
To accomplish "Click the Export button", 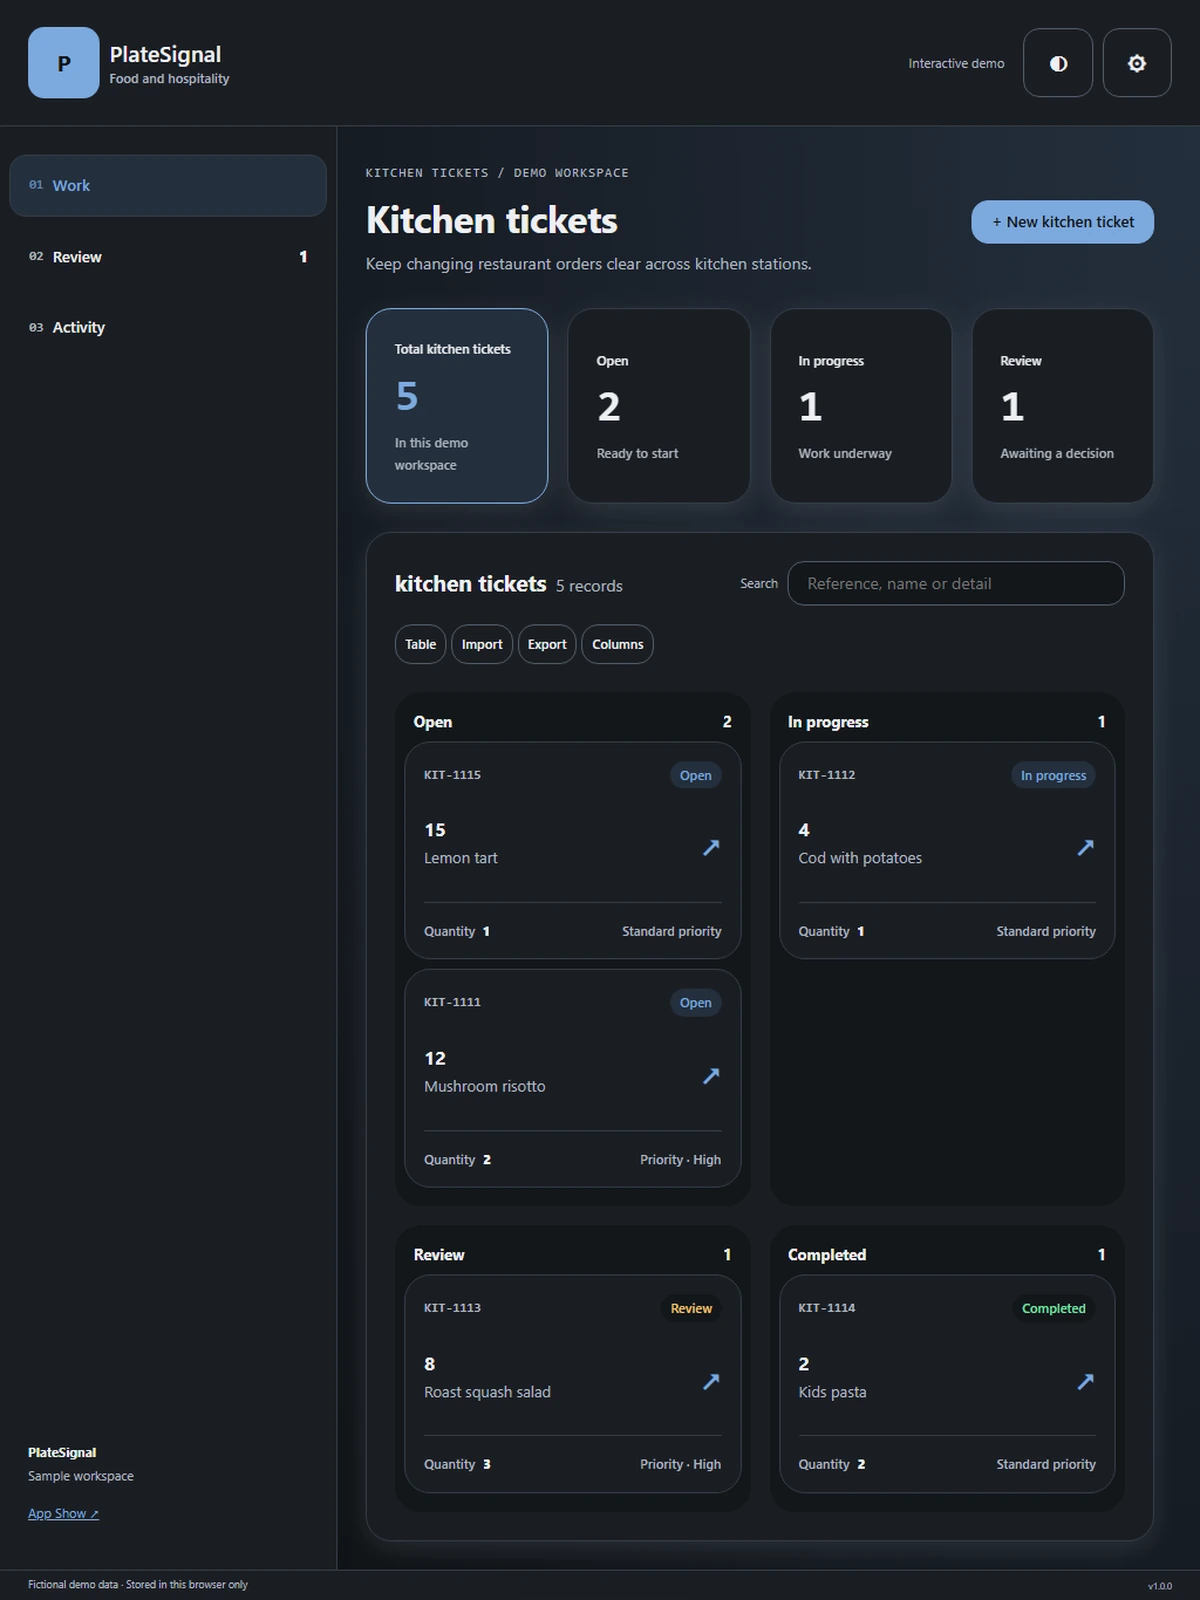I will click(547, 644).
